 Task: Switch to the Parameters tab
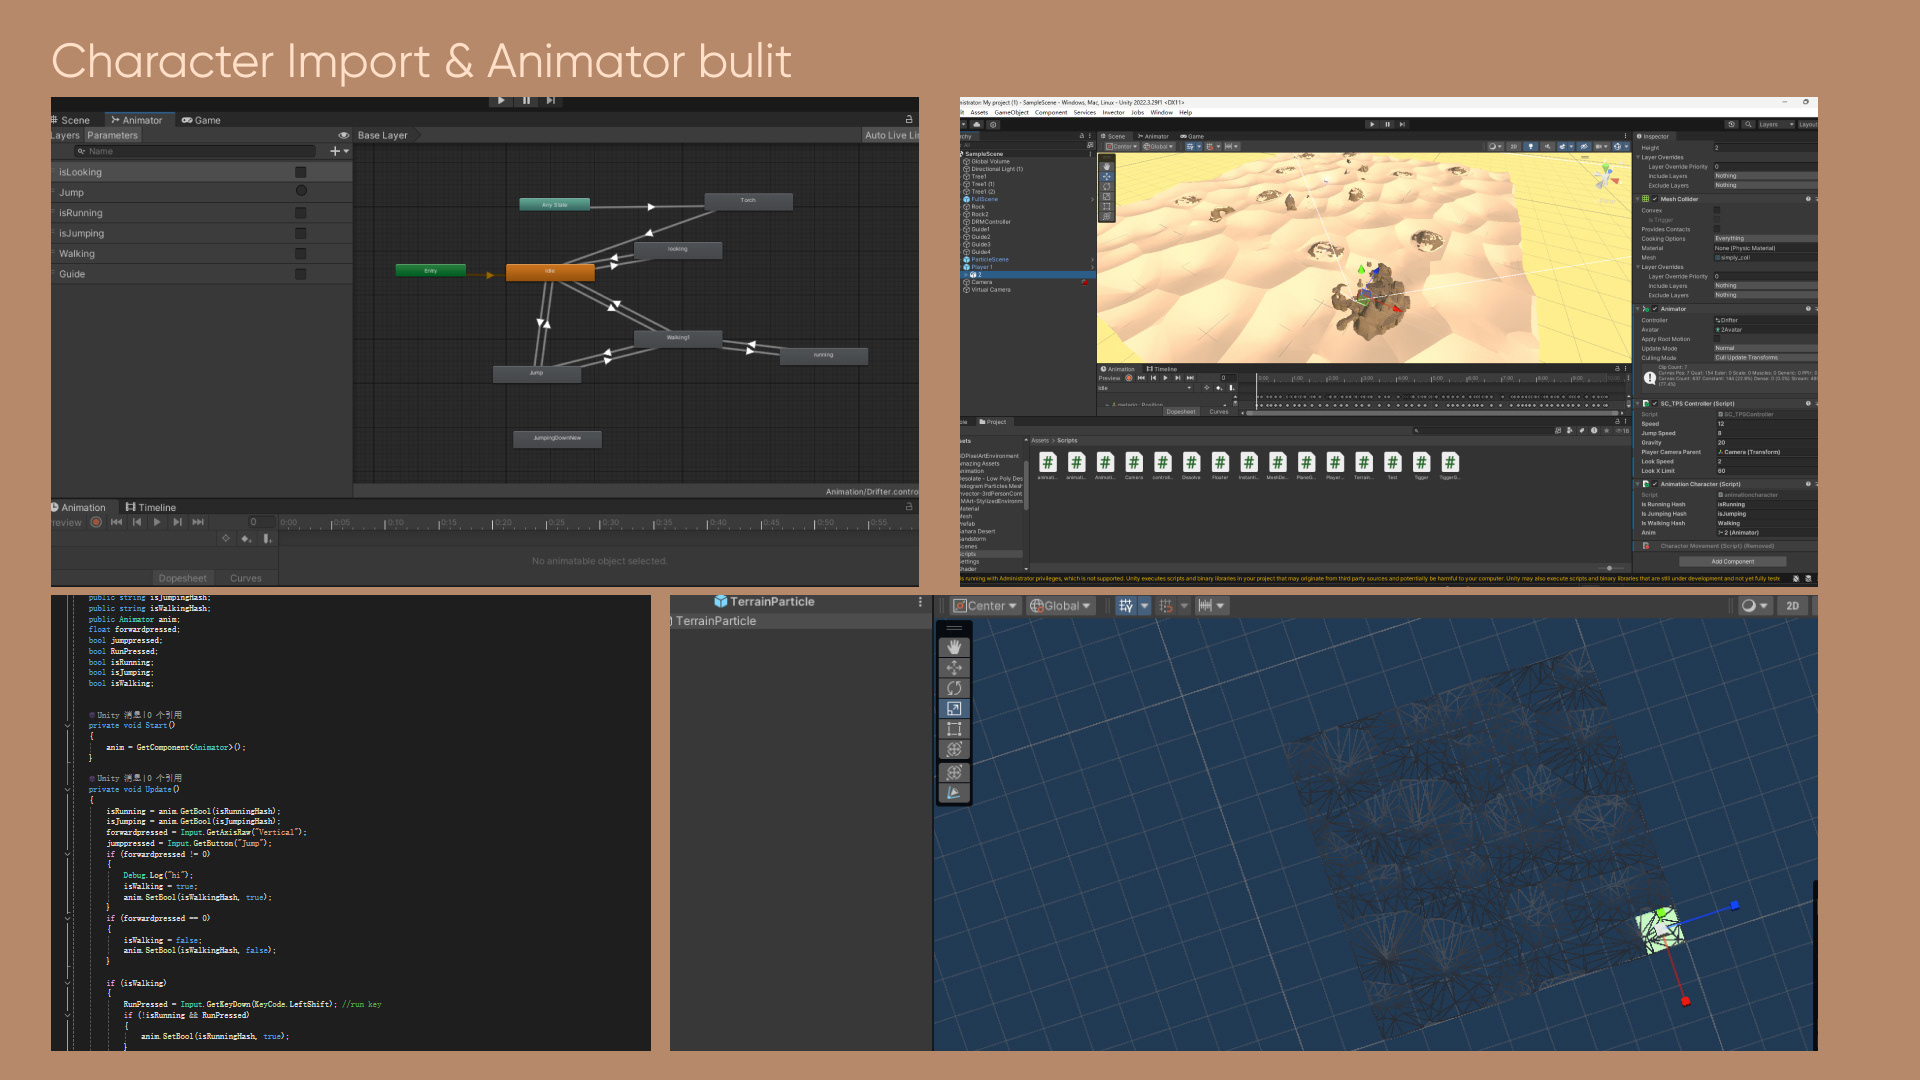pyautogui.click(x=112, y=135)
